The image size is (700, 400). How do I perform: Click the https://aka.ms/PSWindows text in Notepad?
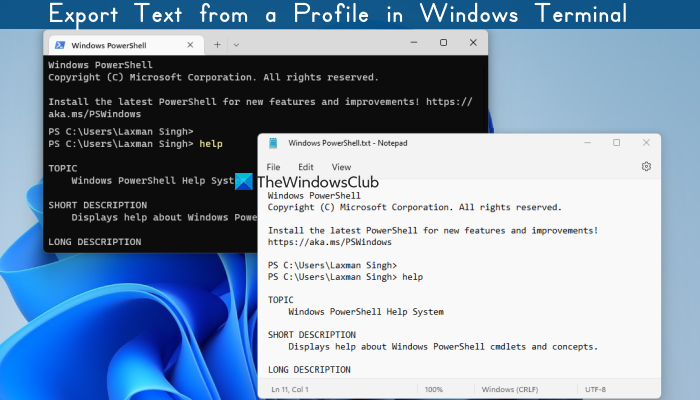tap(329, 242)
